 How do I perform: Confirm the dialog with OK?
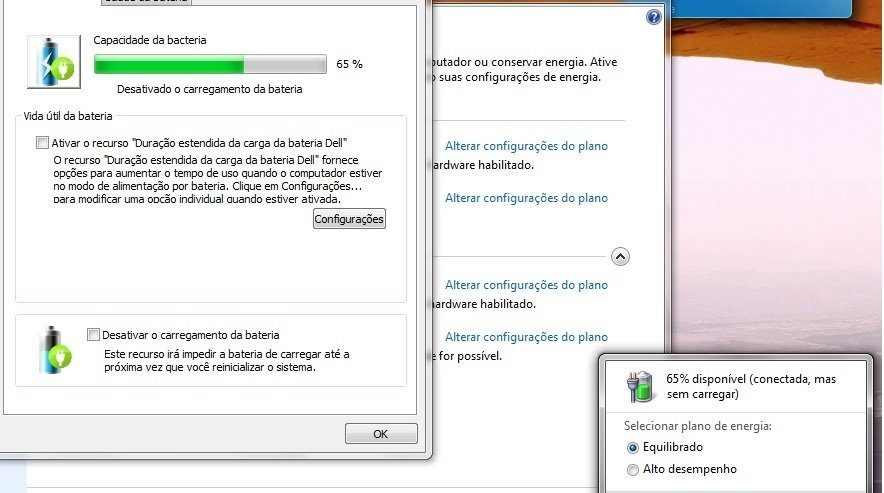click(381, 434)
